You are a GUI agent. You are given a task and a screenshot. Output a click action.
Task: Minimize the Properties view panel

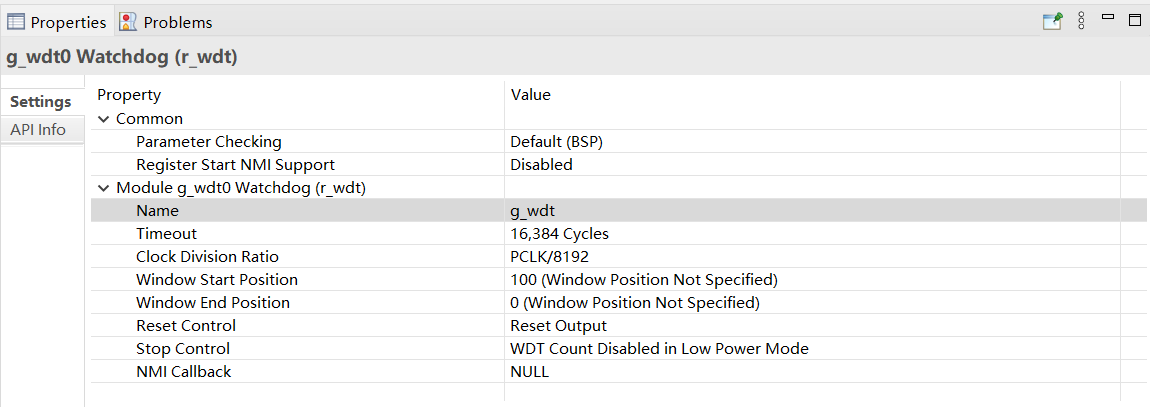click(1108, 18)
